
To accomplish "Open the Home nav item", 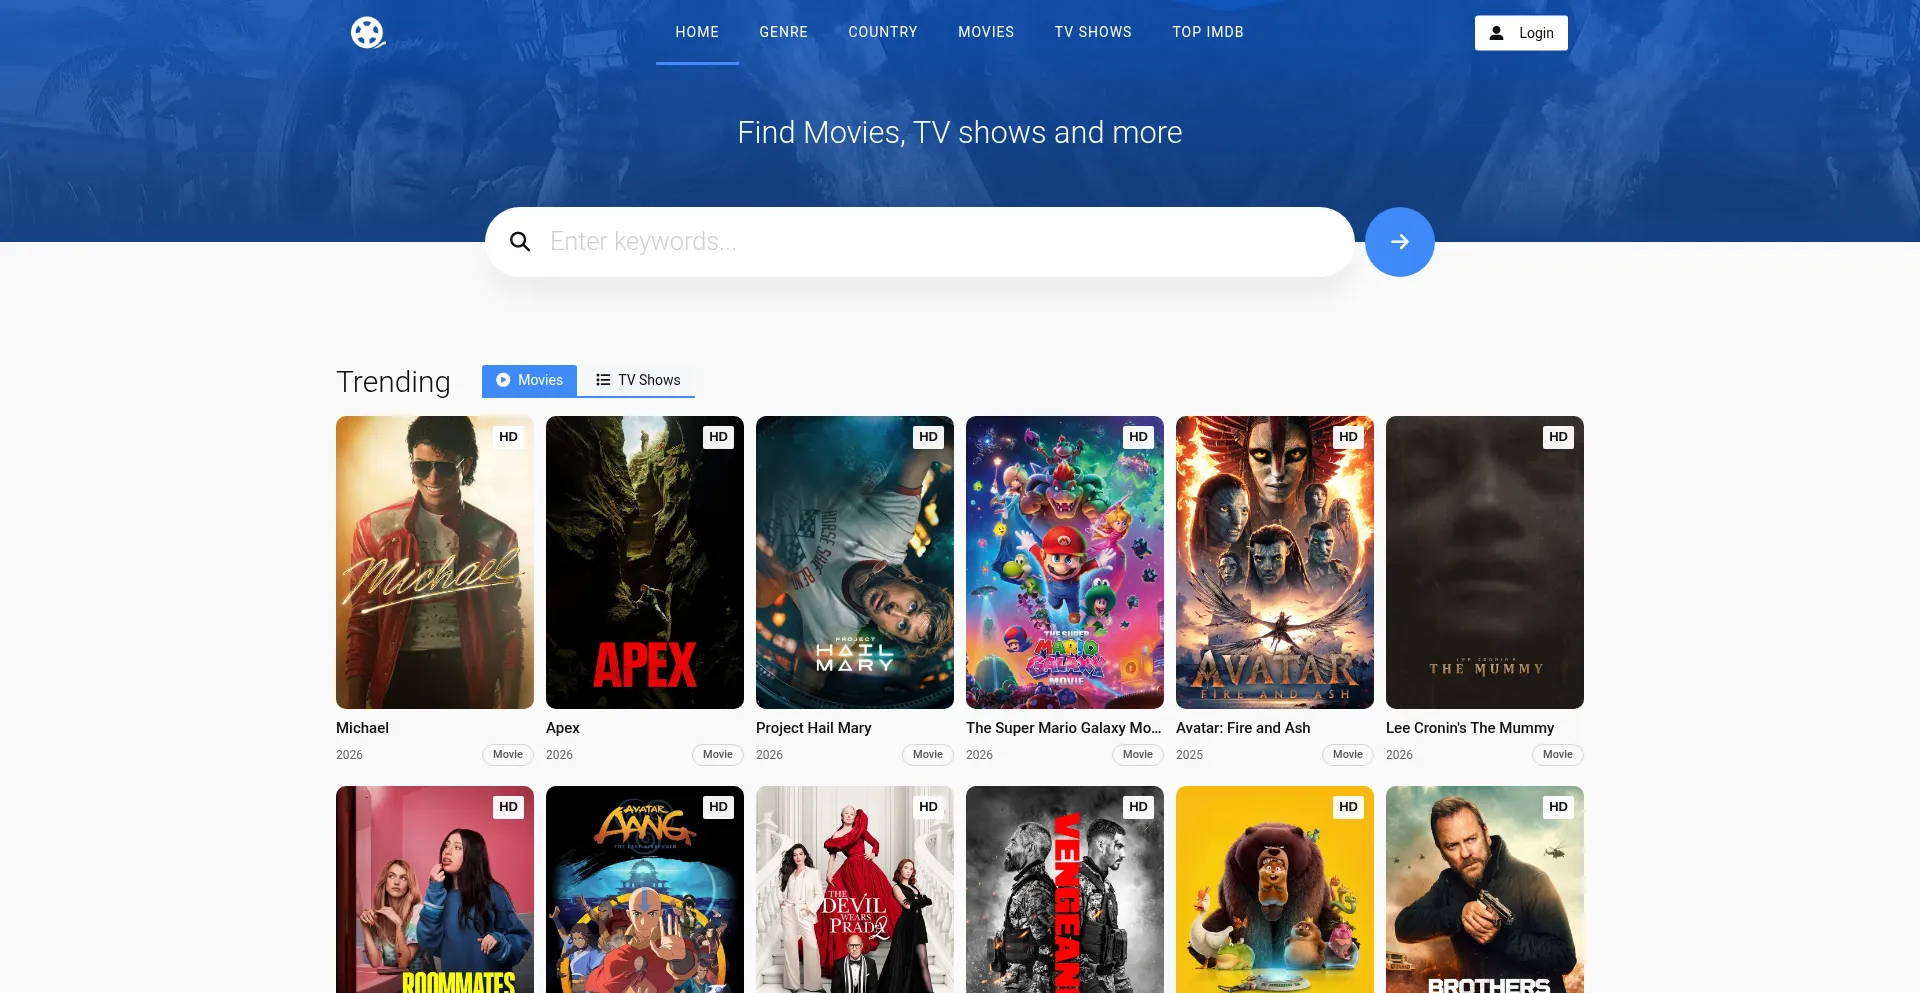I will 697,32.
